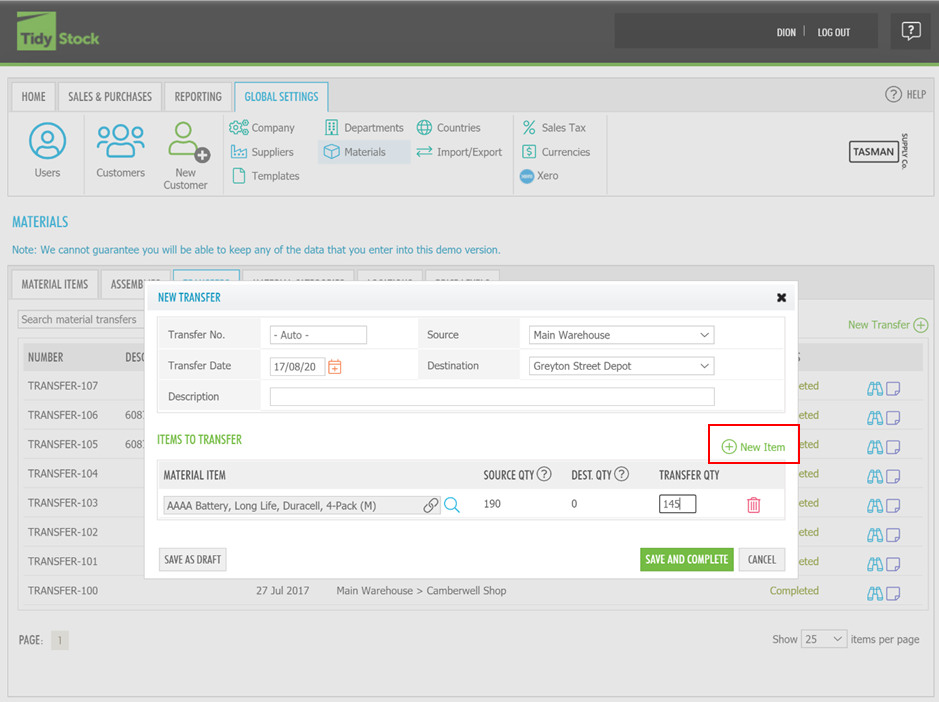Close the New Transfer dialog
Screen dimensions: 939x702
pyautogui.click(x=781, y=298)
